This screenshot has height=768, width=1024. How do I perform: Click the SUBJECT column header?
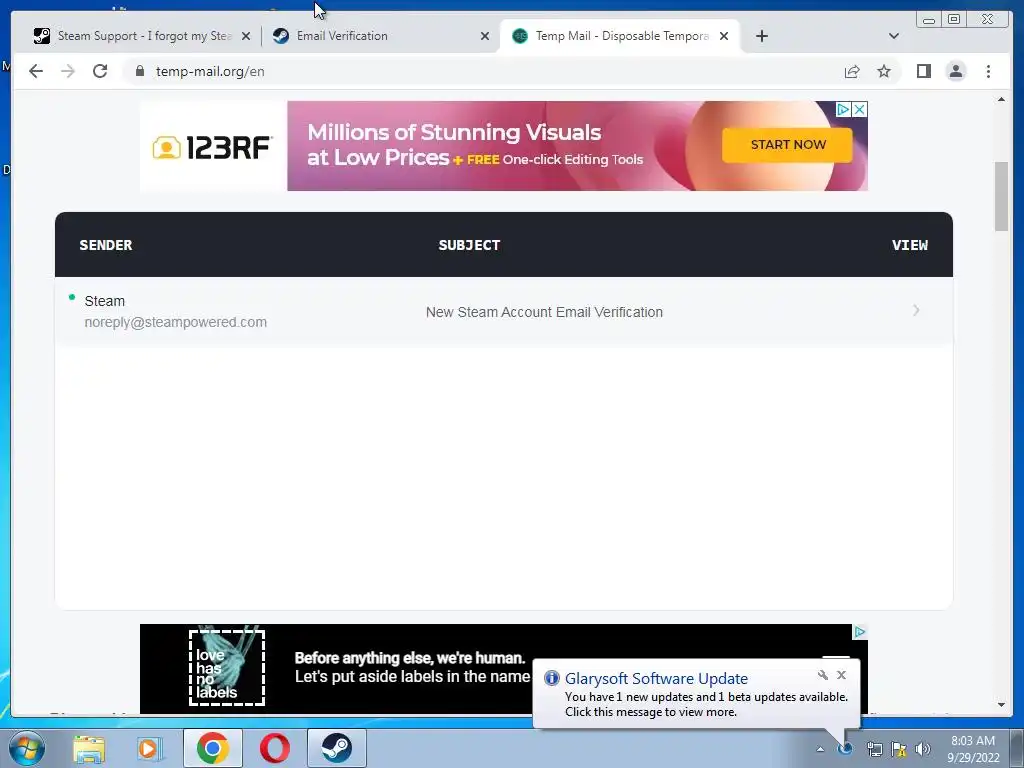pos(469,245)
